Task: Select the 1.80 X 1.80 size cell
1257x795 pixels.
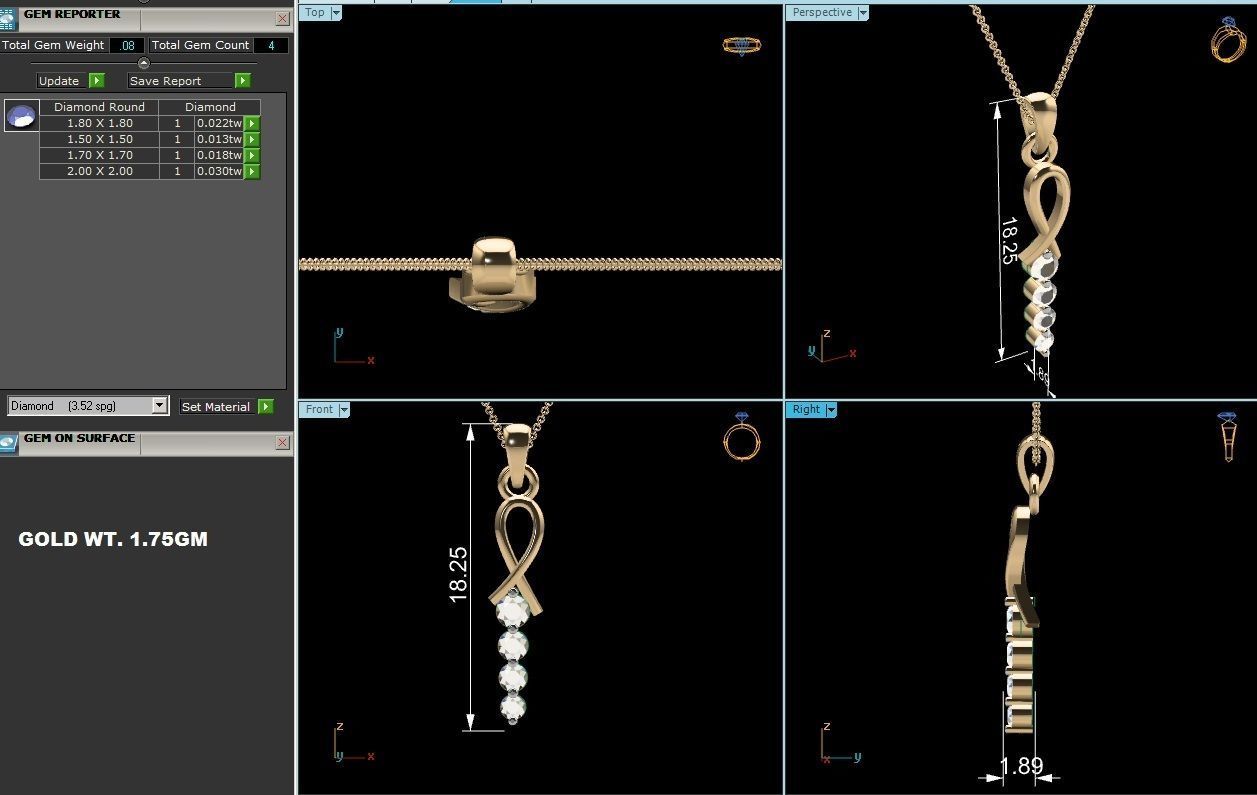Action: point(99,123)
